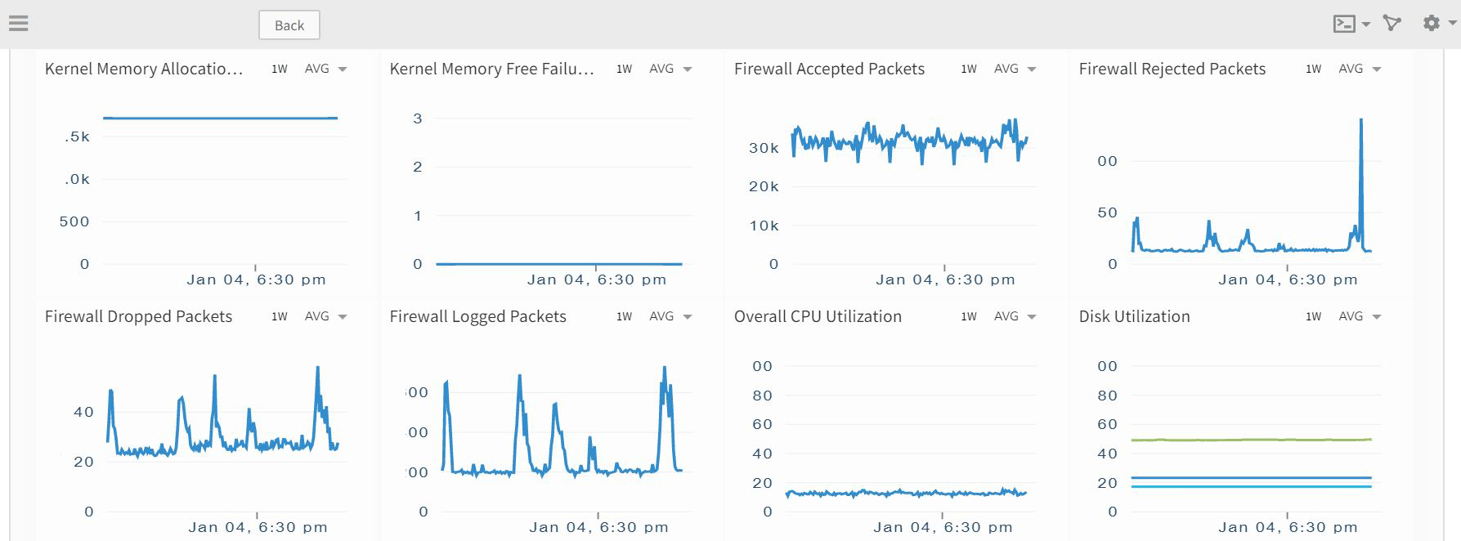
Task: Open the hamburger navigation menu
Action: [x=18, y=23]
